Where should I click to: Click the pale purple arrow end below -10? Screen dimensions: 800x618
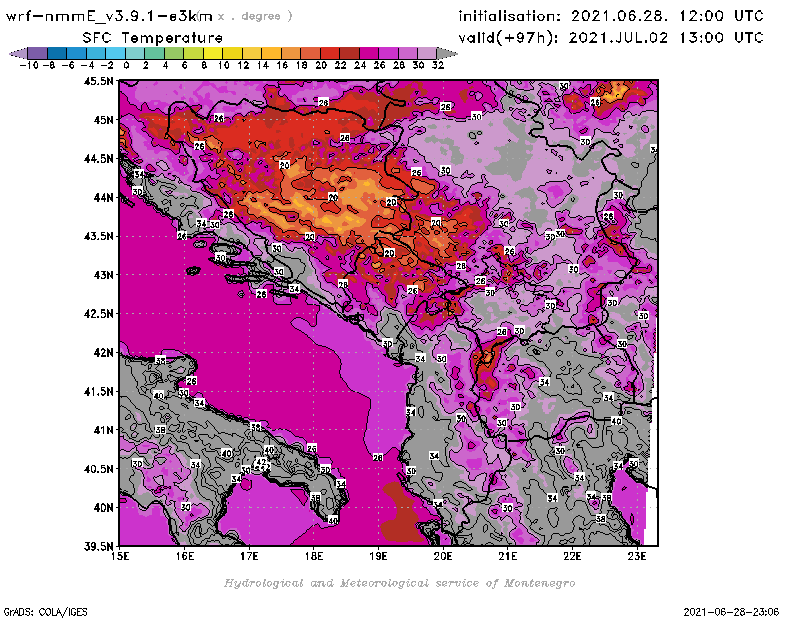[18, 53]
